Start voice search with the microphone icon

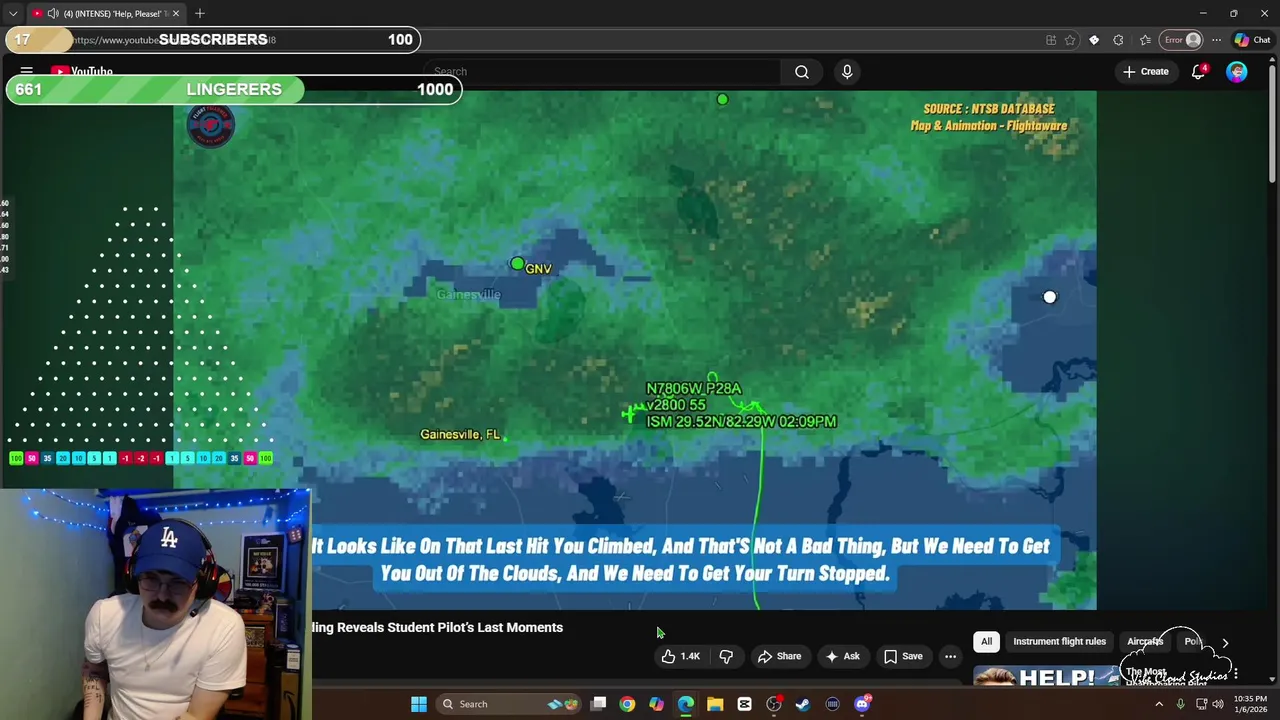click(847, 72)
